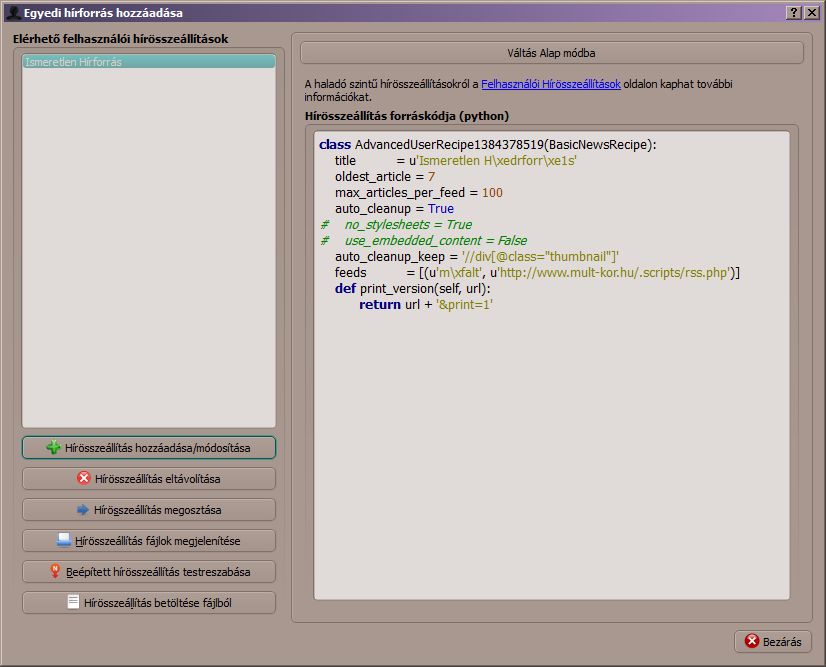Click the Bezárás button text

point(782,642)
